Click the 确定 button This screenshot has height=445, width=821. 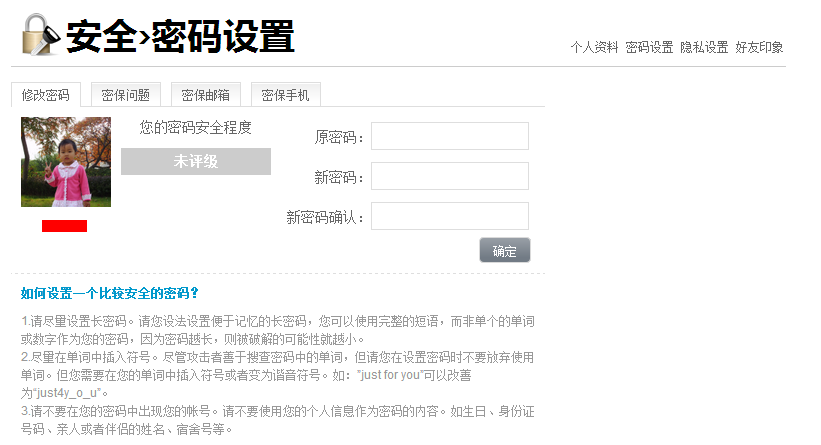[x=505, y=250]
